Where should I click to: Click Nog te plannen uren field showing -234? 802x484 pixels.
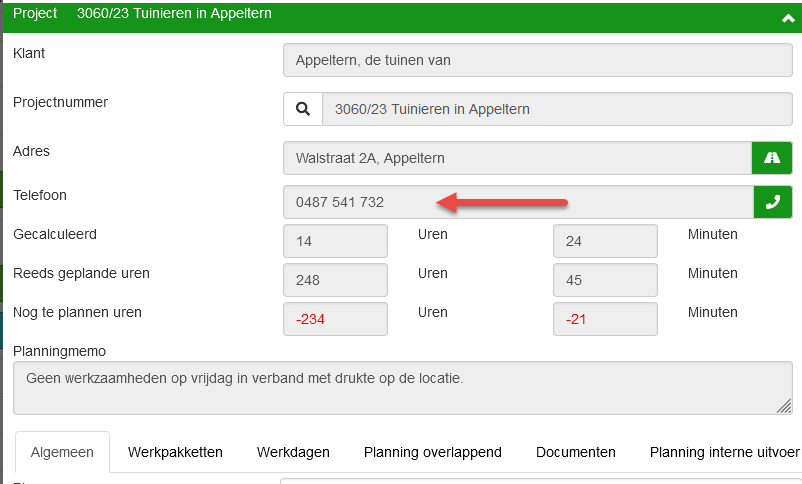pyautogui.click(x=335, y=319)
